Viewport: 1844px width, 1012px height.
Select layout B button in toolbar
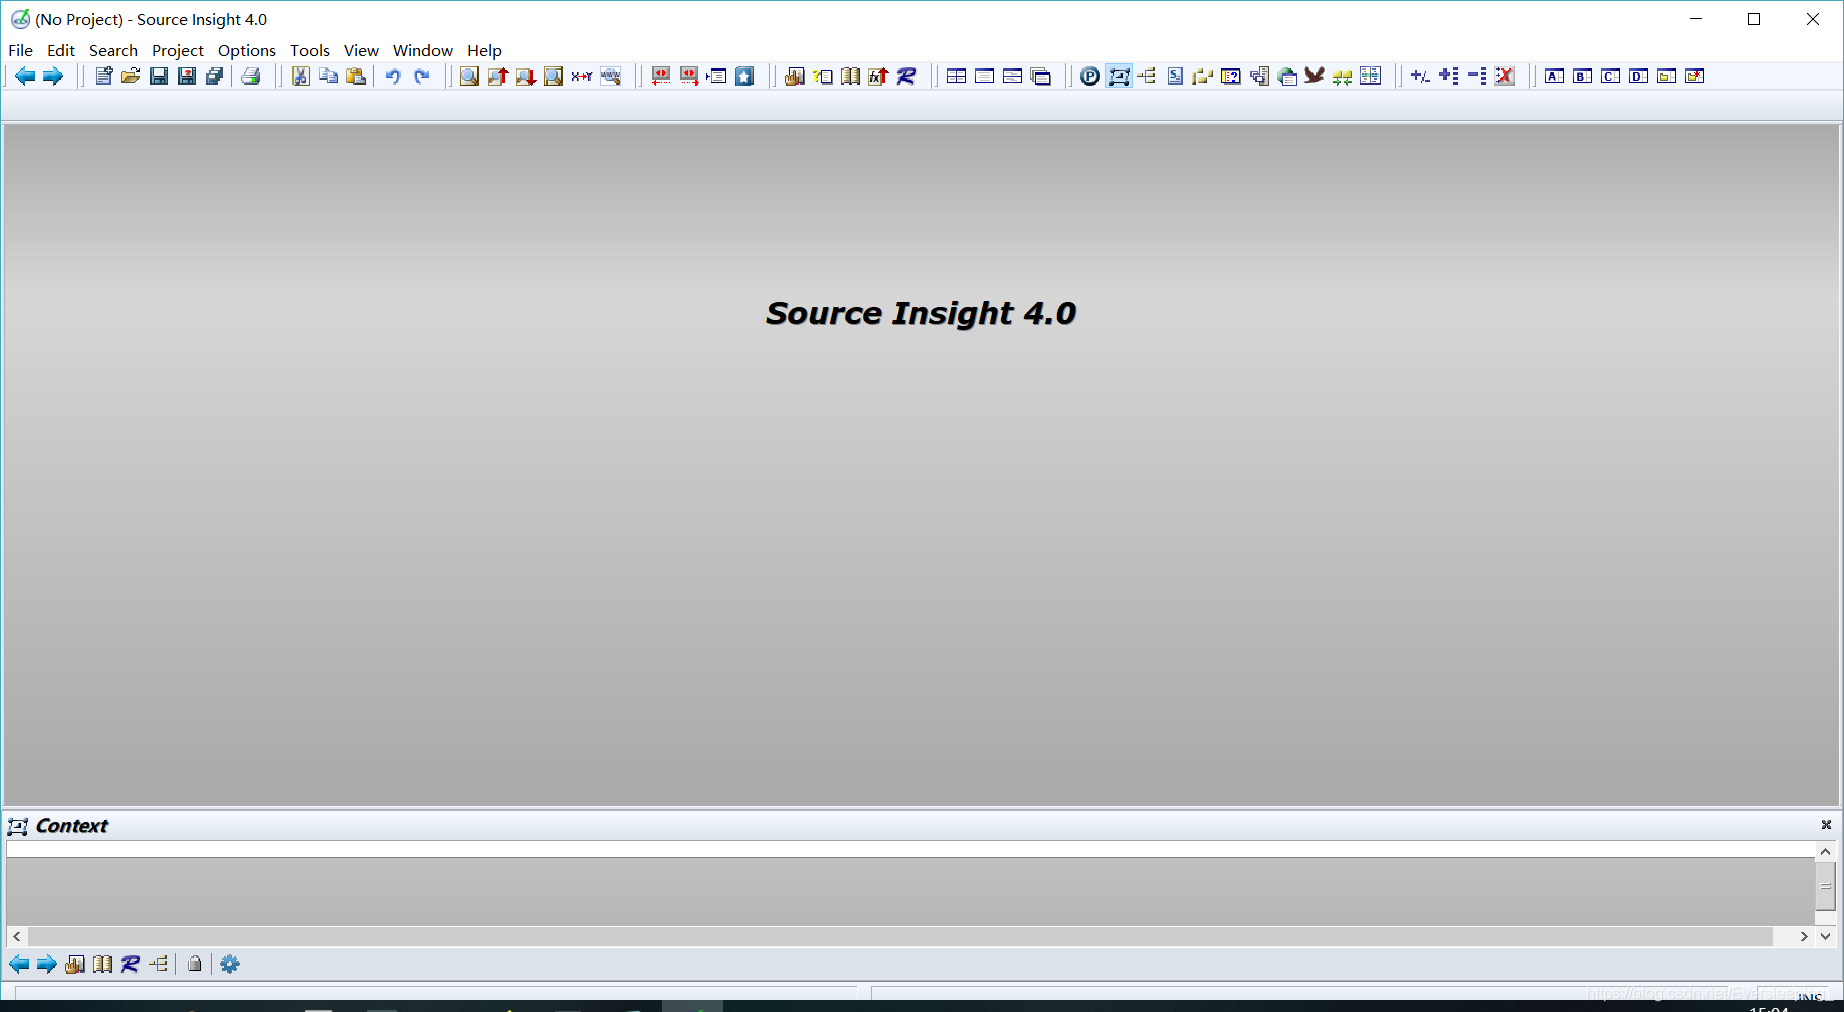[1583, 76]
